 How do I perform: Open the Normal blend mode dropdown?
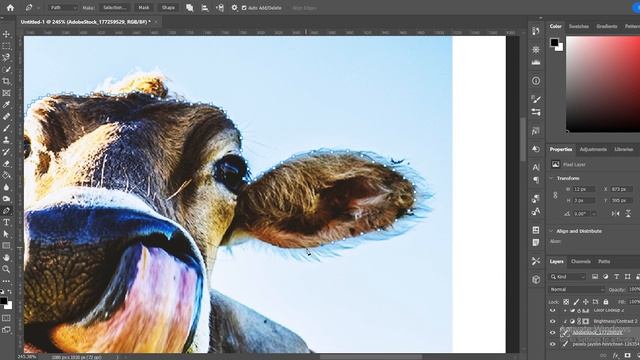576,289
